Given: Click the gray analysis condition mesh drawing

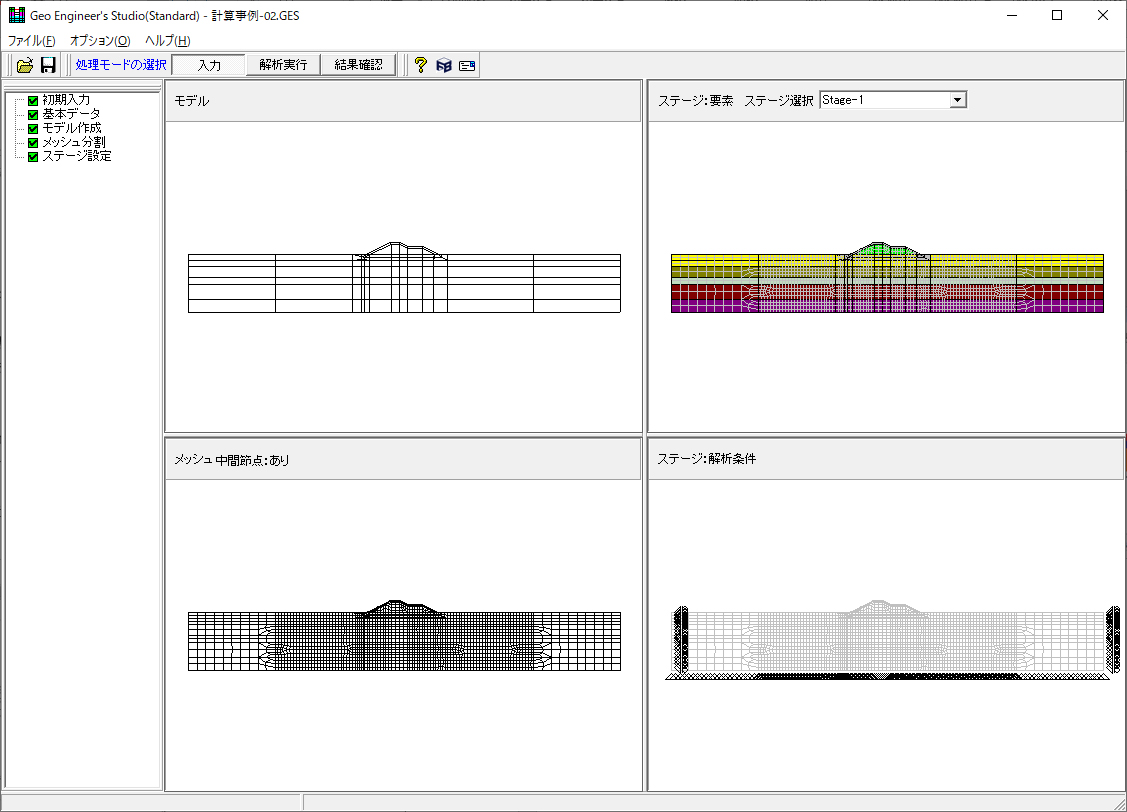Looking at the screenshot, I should coord(892,640).
